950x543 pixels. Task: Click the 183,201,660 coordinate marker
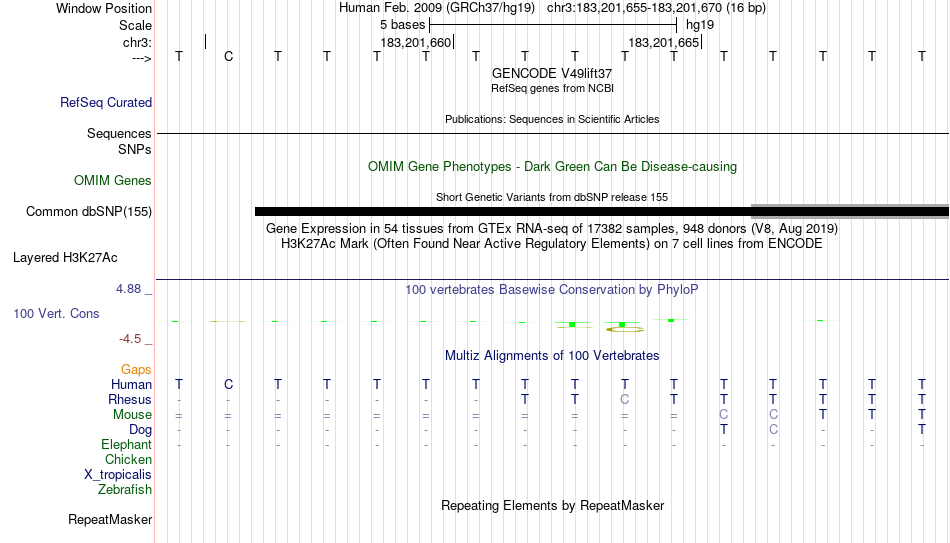pyautogui.click(x=416, y=42)
